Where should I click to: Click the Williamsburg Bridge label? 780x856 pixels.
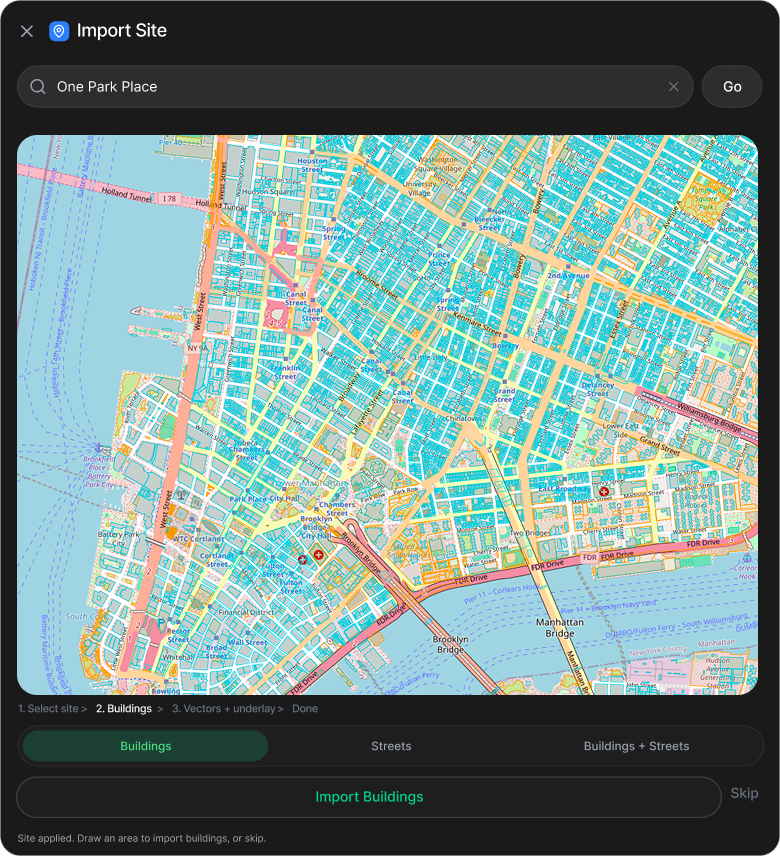(709, 416)
